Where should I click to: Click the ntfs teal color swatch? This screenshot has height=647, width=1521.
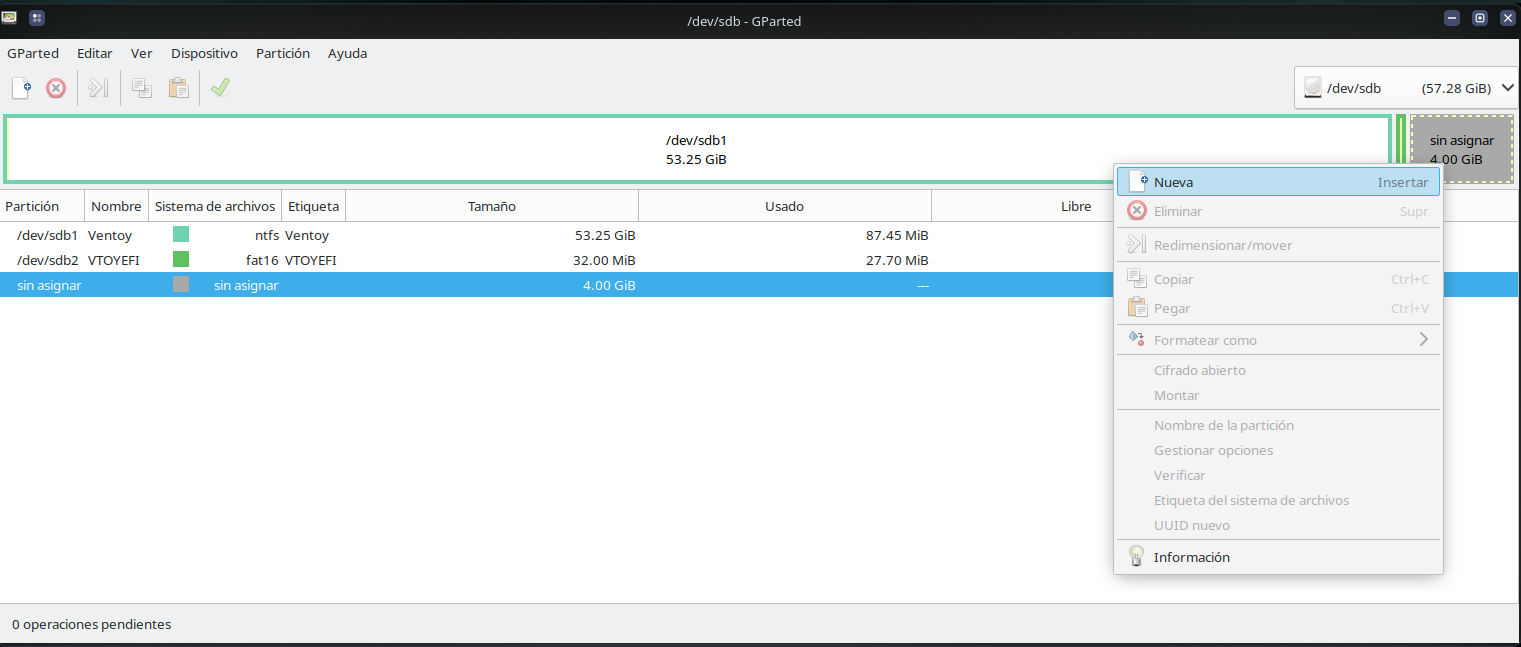click(x=181, y=235)
